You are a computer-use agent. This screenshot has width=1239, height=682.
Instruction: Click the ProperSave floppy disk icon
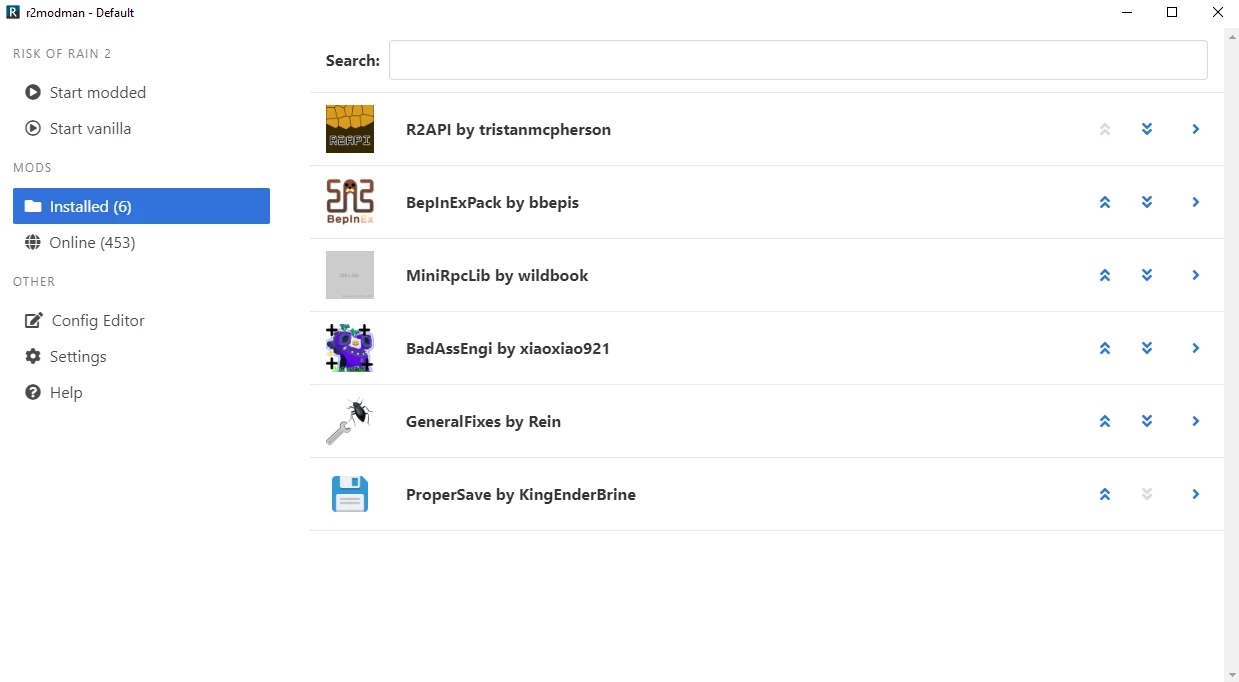[350, 494]
